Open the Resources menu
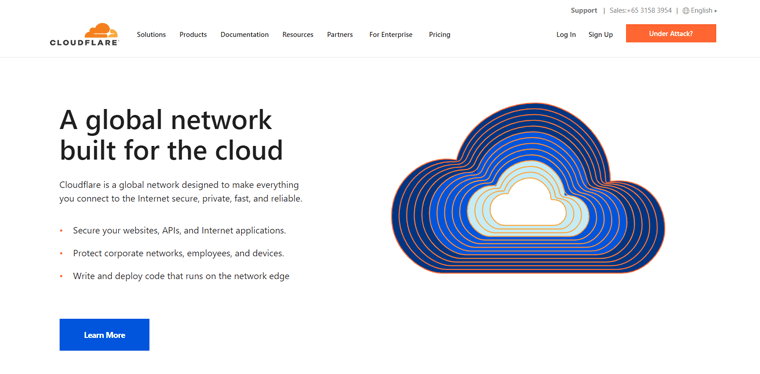Screen dimensions: 760x374 298,34
